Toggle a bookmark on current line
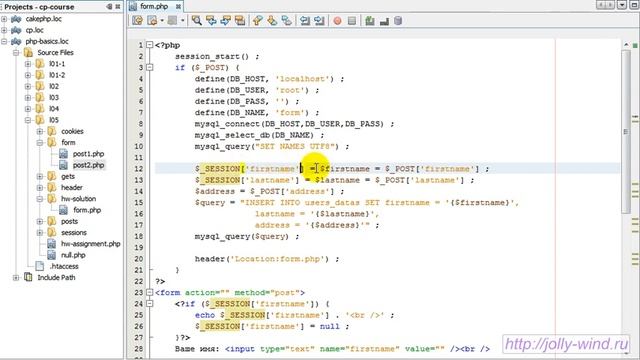 287,20
